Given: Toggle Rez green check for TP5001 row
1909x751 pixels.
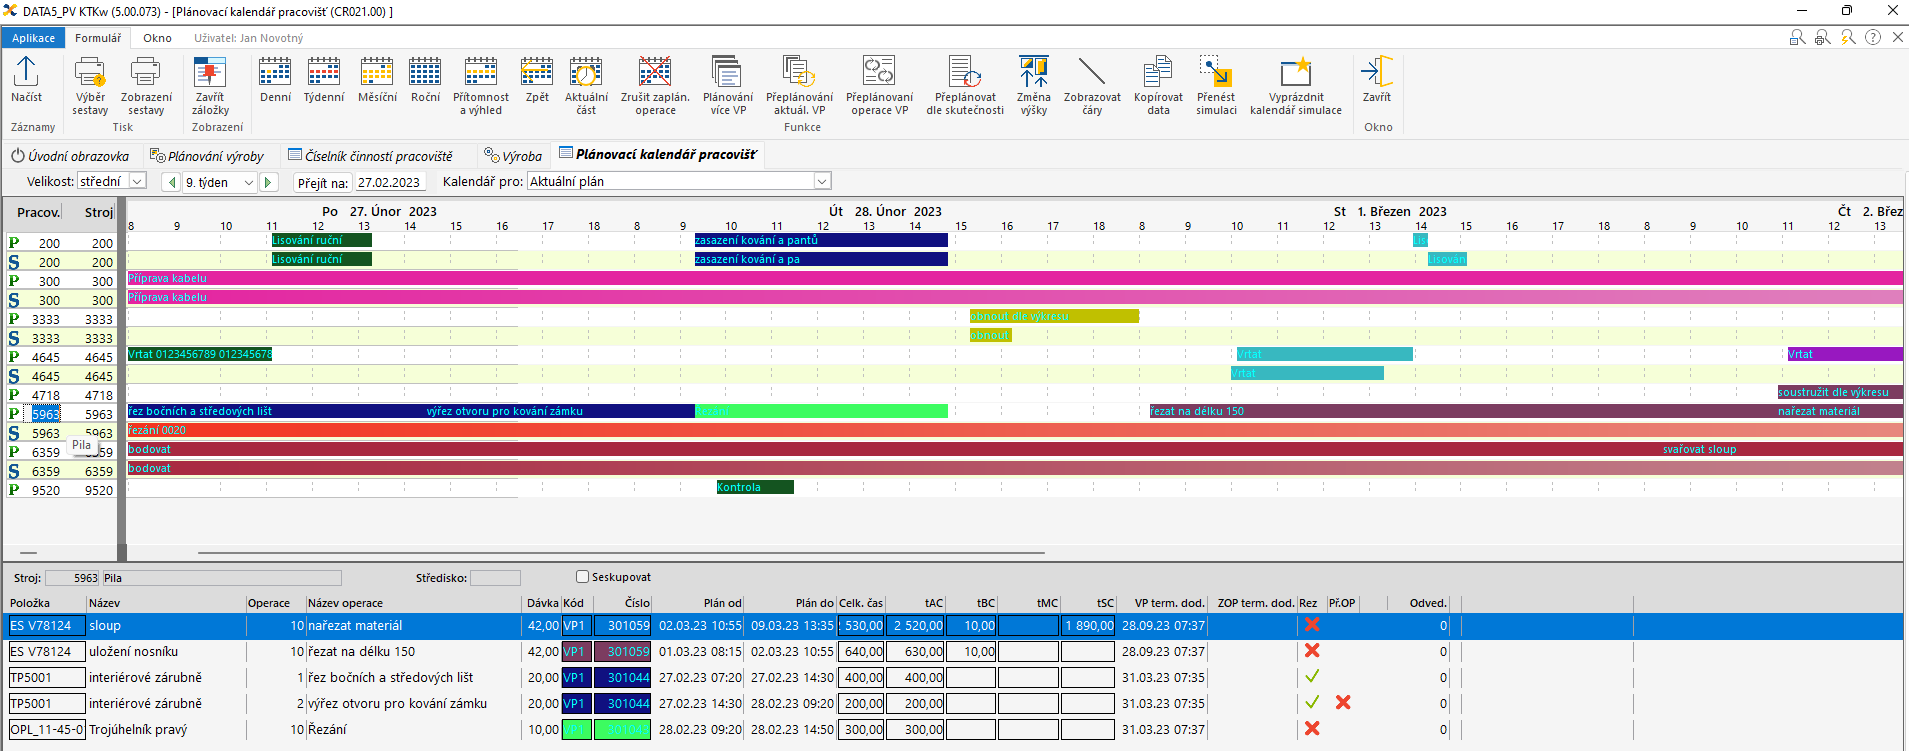Looking at the screenshot, I should 1312,677.
